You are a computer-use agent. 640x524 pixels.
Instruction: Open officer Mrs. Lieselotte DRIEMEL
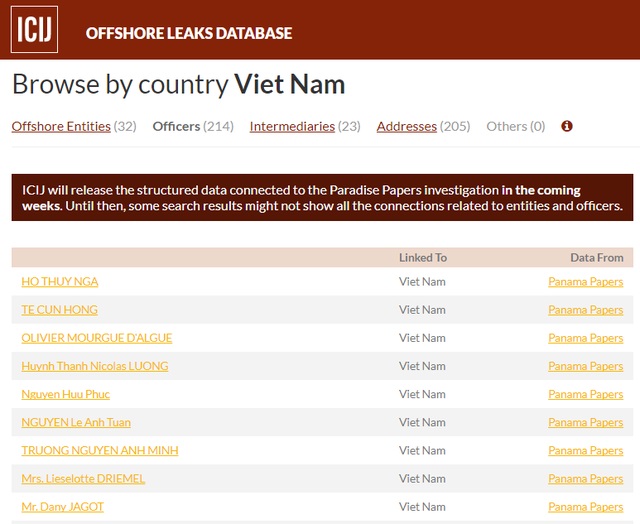(83, 479)
